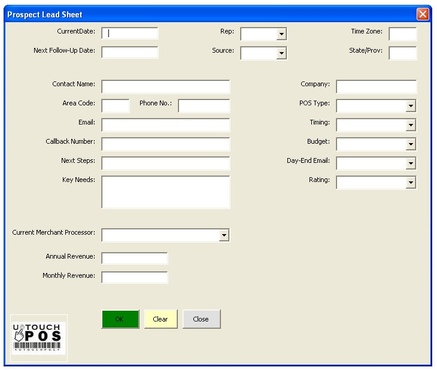Focus the Email text field
The height and width of the screenshot is (370, 437).
pos(166,125)
